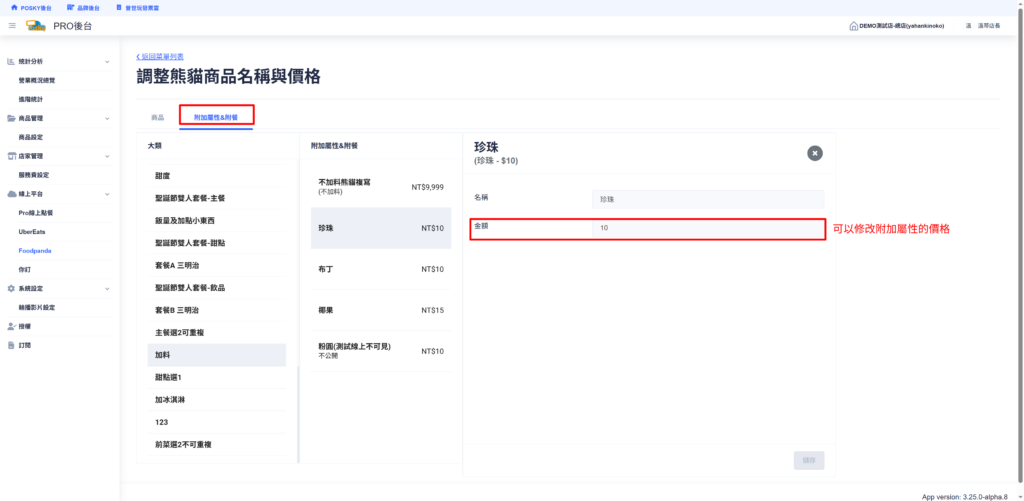Click the 系統設定 gear icon
The width and height of the screenshot is (1024, 501).
[x=11, y=288]
